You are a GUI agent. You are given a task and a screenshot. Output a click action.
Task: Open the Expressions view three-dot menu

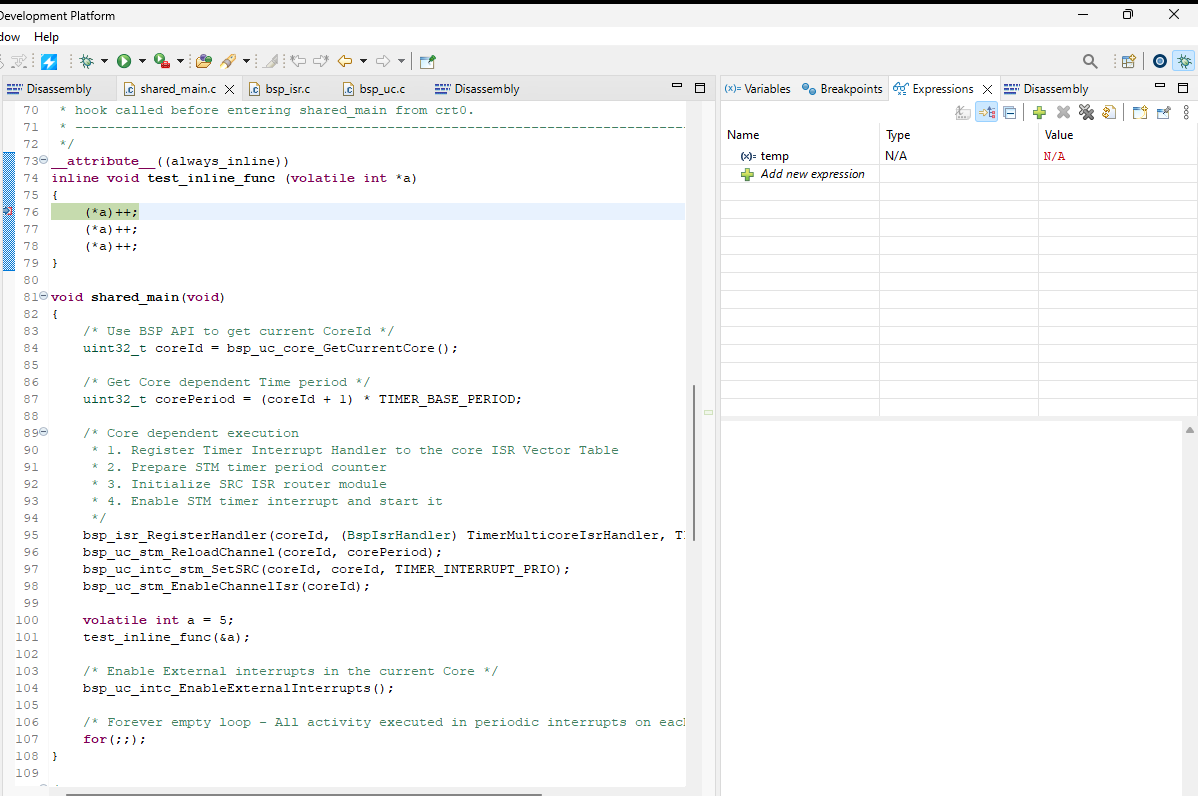tap(1186, 113)
